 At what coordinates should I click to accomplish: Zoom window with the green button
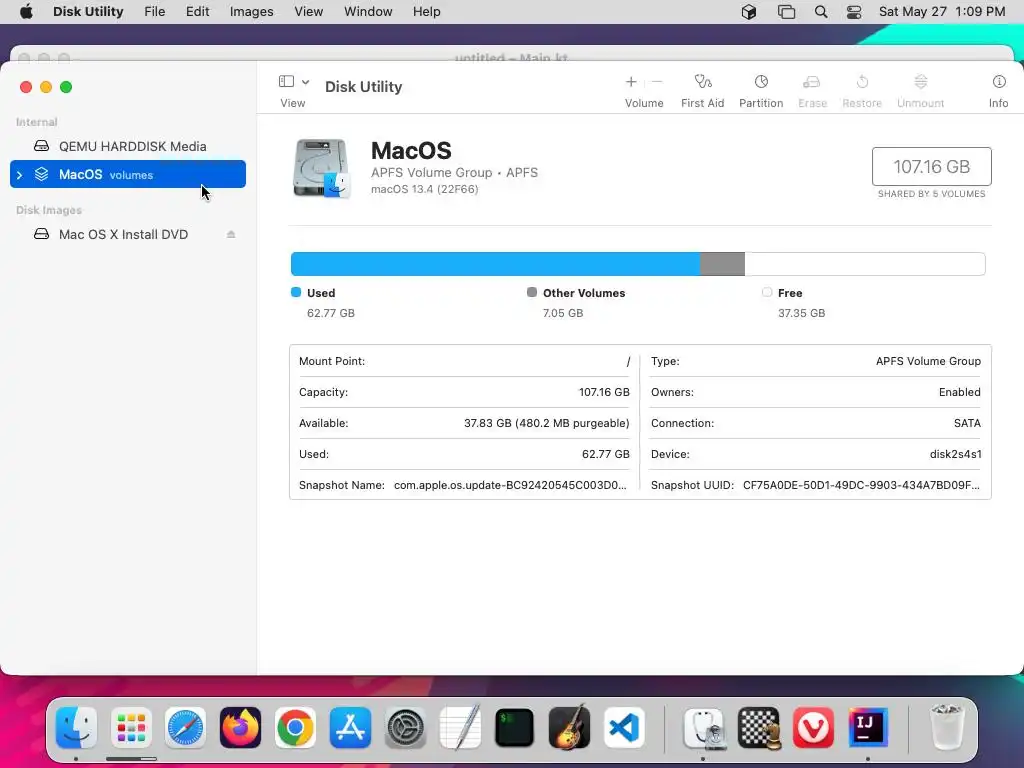66,87
